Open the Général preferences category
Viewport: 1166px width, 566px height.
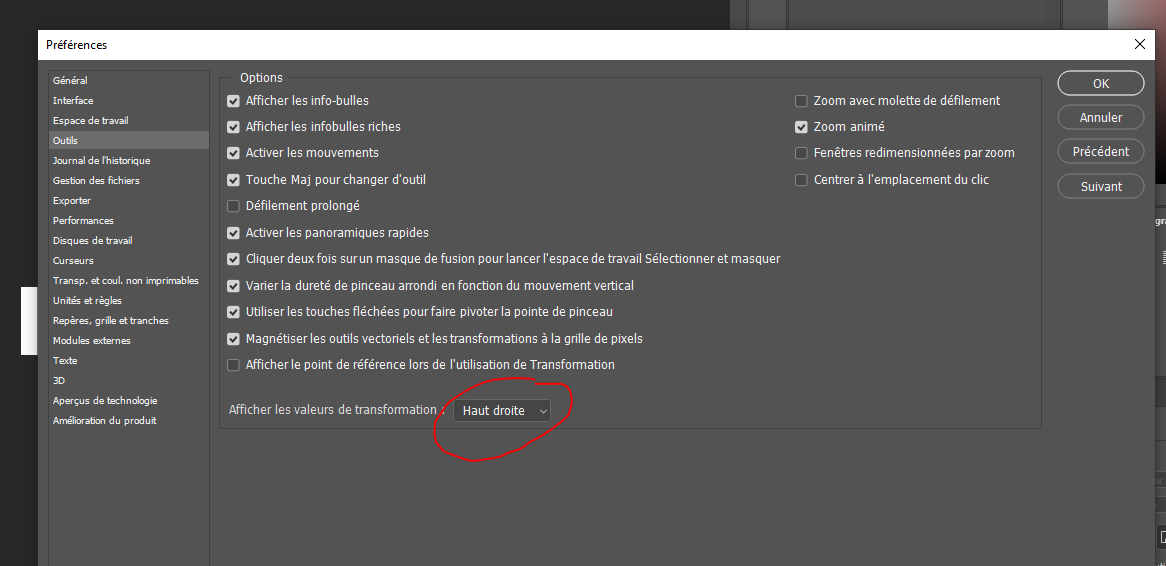coord(70,80)
